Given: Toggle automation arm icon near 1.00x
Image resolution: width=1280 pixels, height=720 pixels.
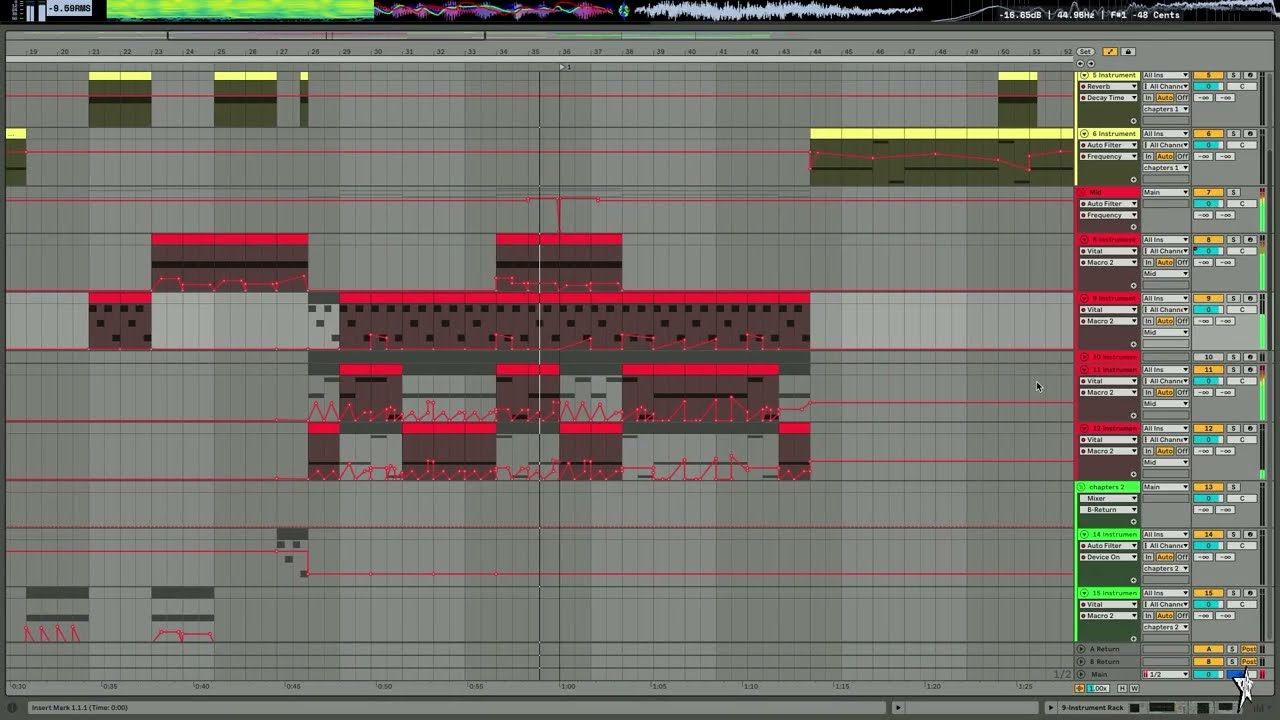Looking at the screenshot, I should click(x=1080, y=688).
